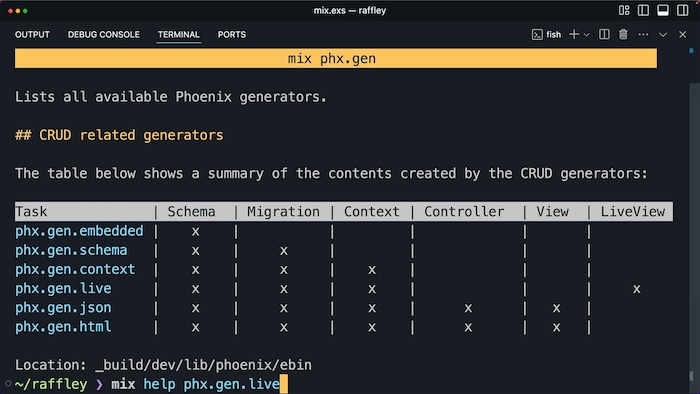
Task: Kill terminal with the trash icon
Action: click(x=623, y=34)
